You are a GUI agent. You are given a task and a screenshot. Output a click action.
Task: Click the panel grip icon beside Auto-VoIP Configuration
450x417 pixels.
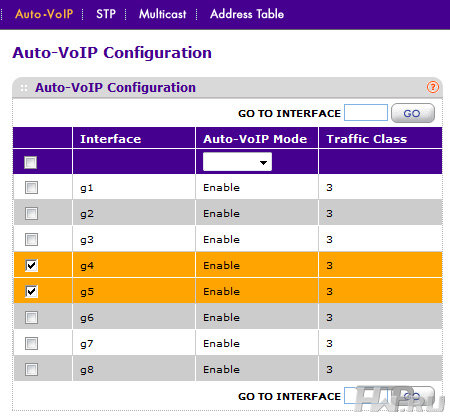click(x=24, y=88)
